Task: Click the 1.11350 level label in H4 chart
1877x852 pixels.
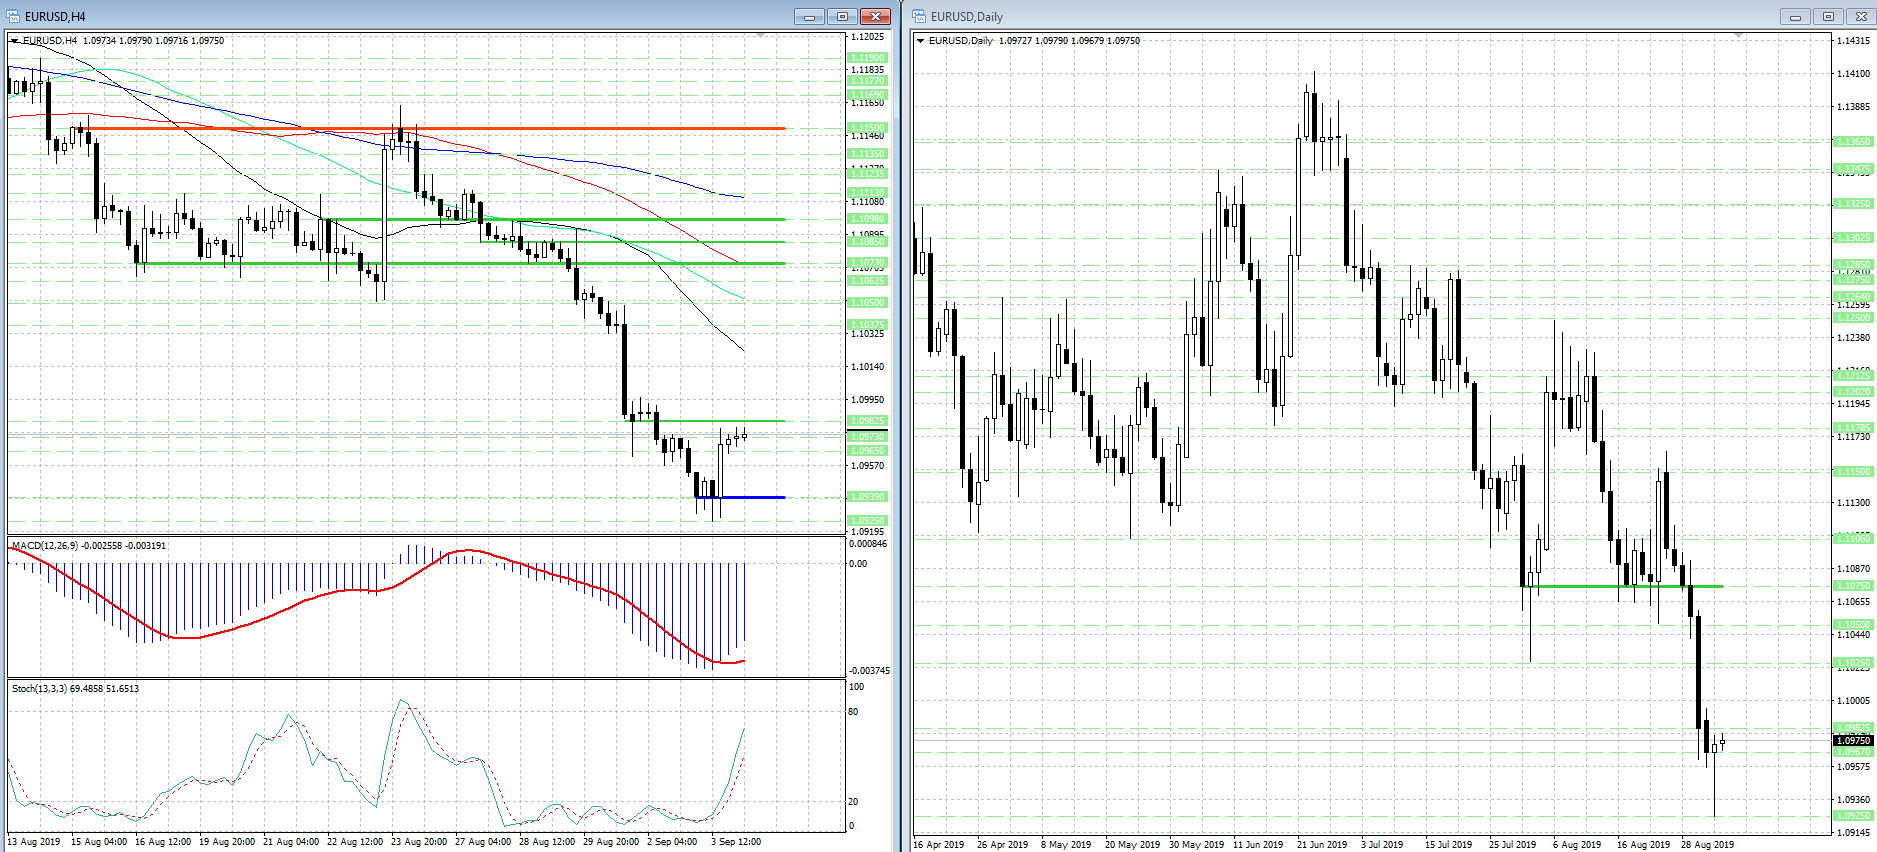Action: coord(867,154)
